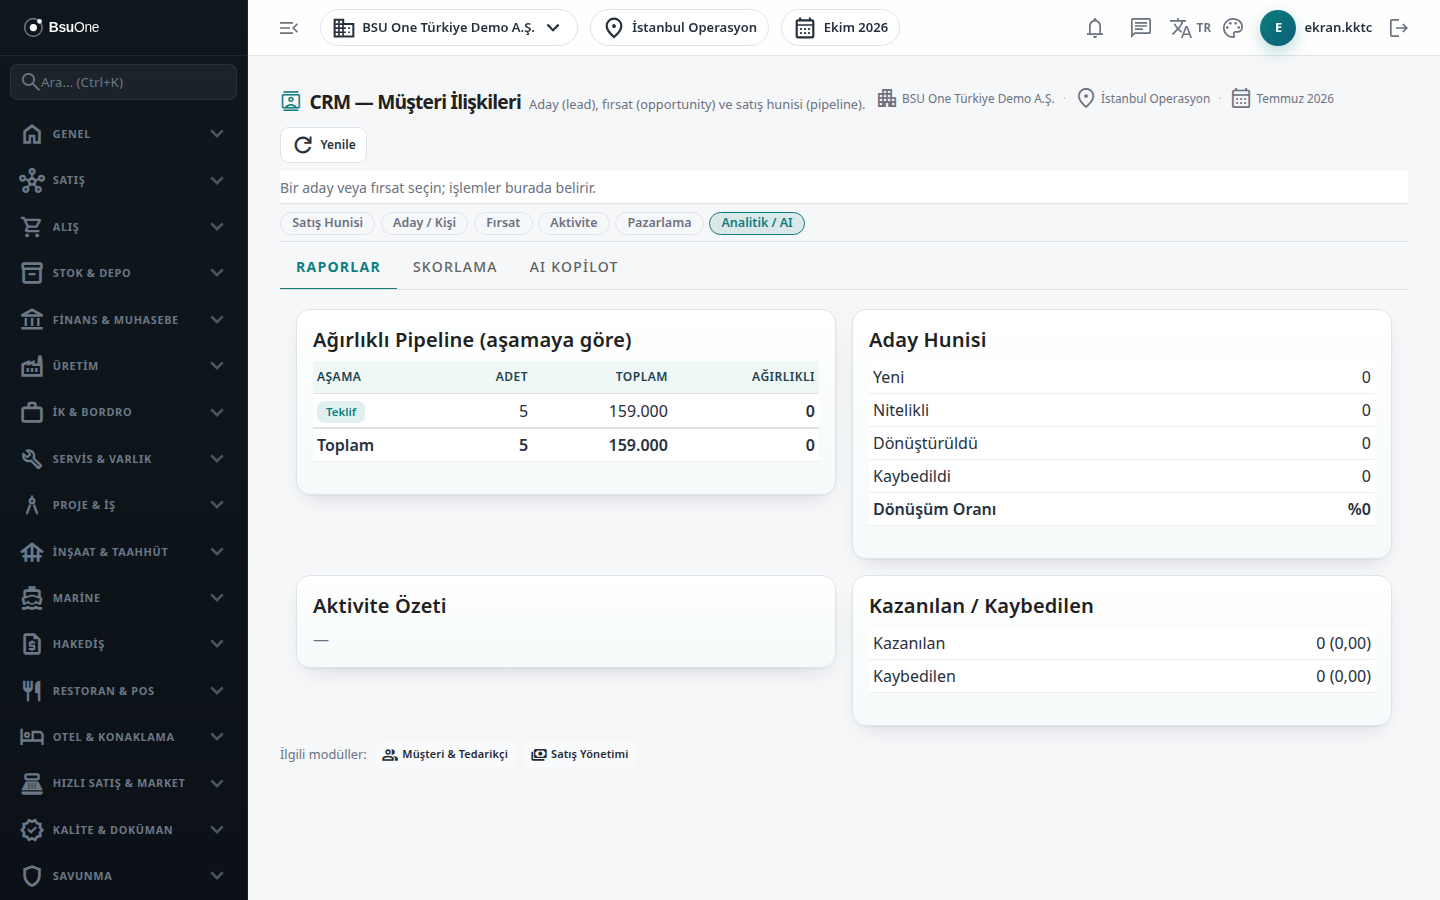Expand the Proje & İş section chevron
This screenshot has width=1440, height=900.
217,505
